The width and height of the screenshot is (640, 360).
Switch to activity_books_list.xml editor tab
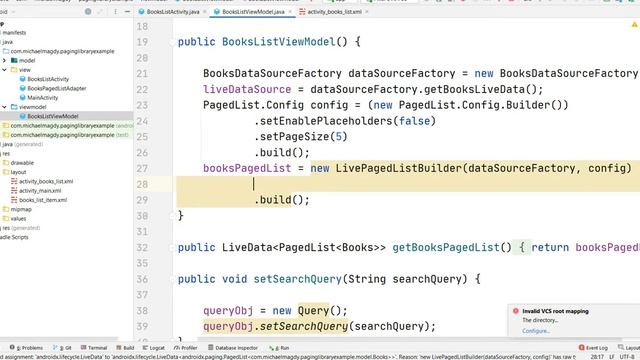(334, 12)
